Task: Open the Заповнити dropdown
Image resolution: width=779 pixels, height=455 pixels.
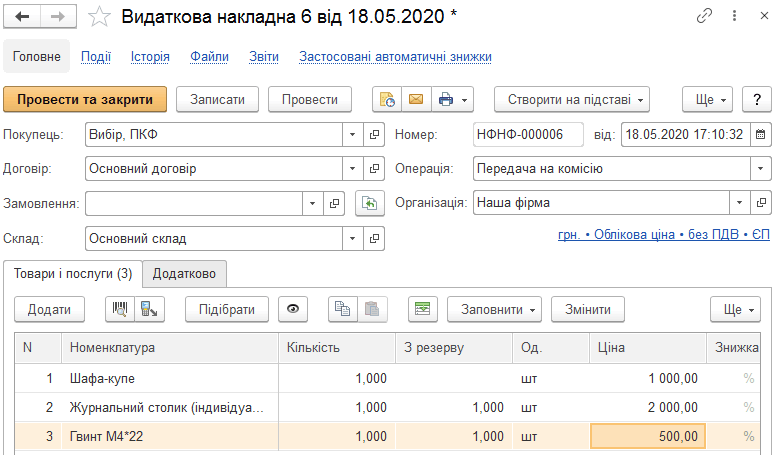Action: point(494,309)
